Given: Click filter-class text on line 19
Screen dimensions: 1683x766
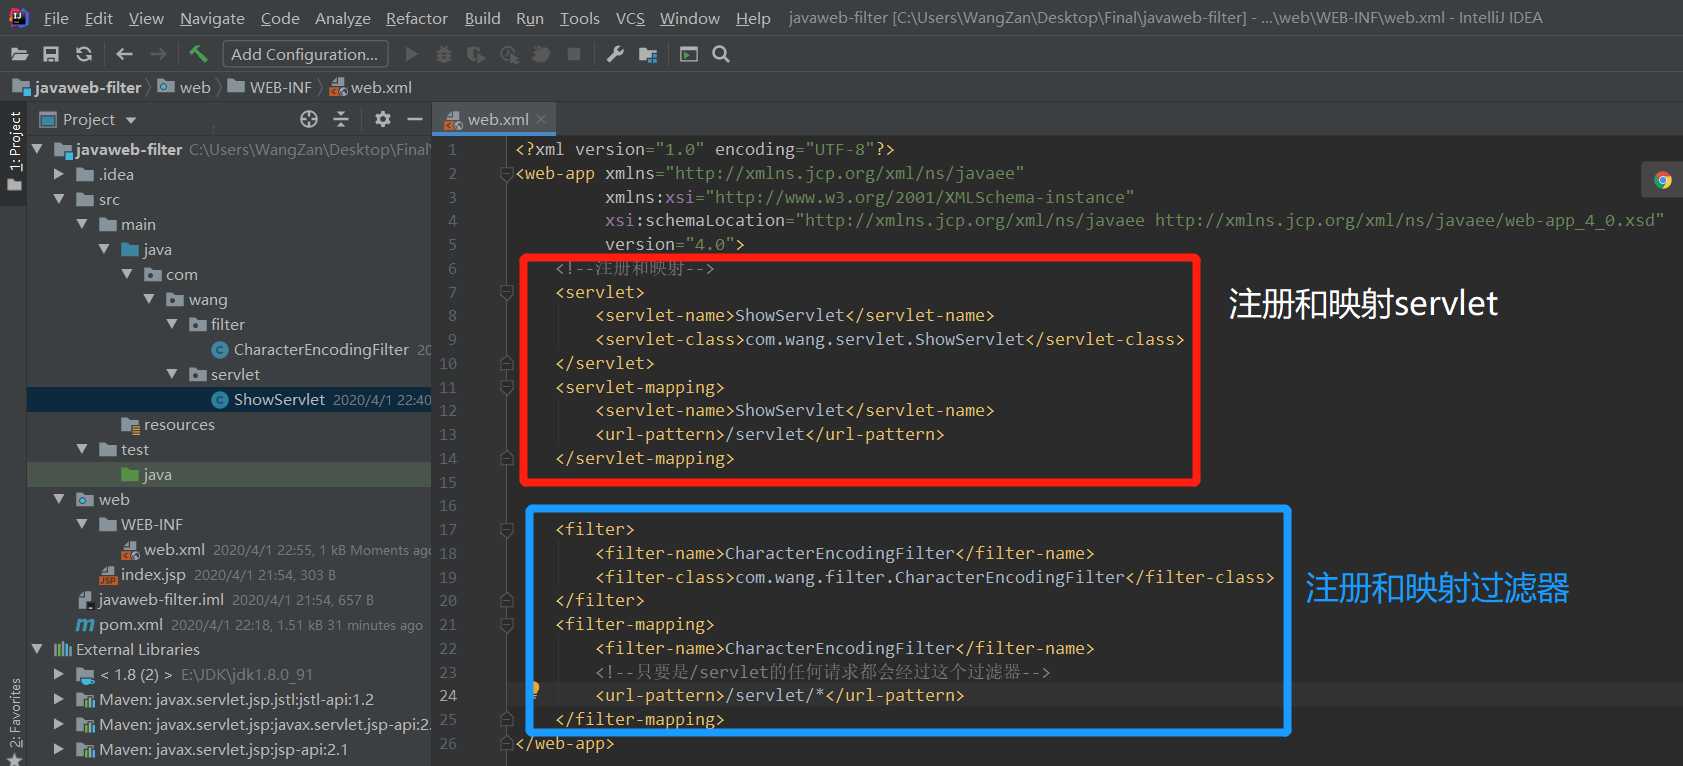Looking at the screenshot, I should tap(935, 577).
